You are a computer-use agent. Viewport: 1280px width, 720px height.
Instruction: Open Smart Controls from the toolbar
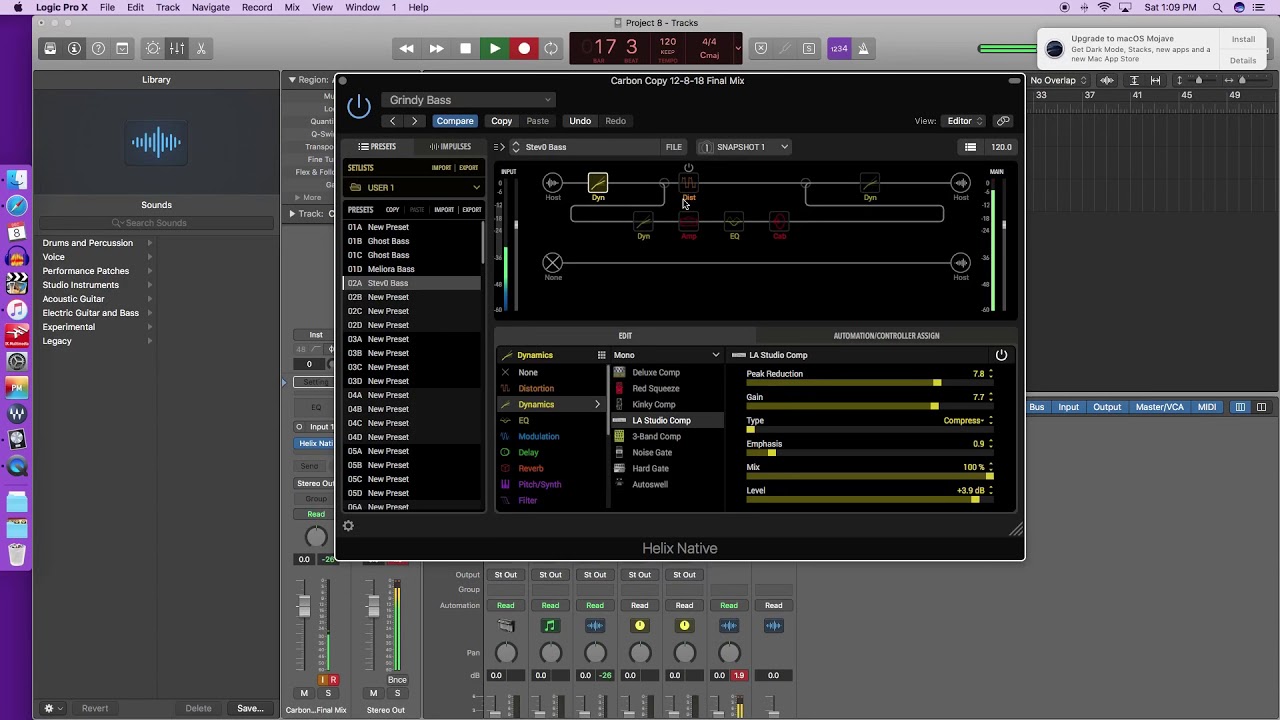pos(153,48)
